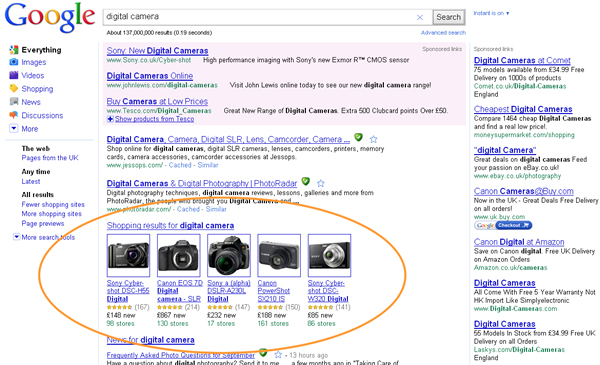The width and height of the screenshot is (600, 365).
Task: Open Canon PowerShot SX210 IS thumbnail
Action: click(x=279, y=255)
